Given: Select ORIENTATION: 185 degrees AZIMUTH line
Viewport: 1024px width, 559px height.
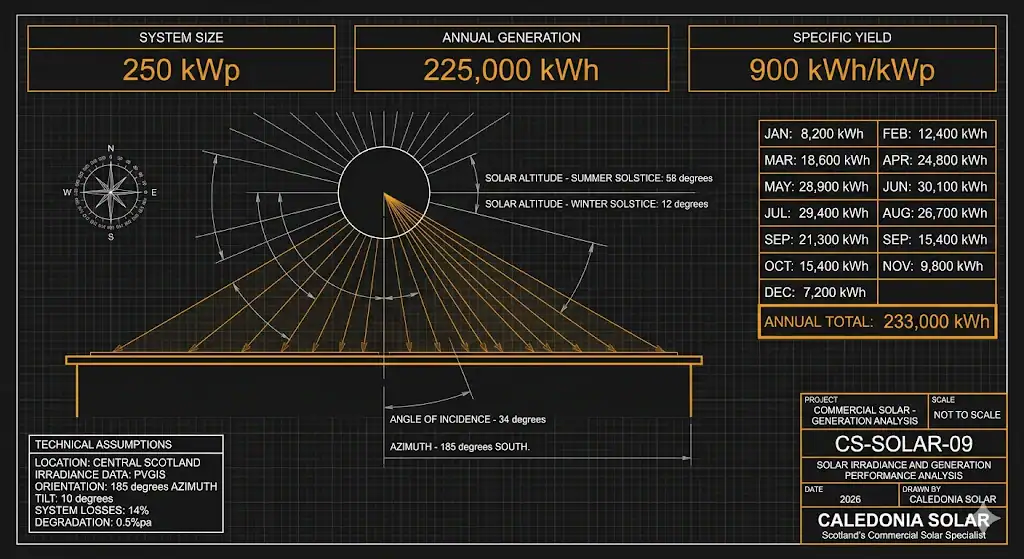Looking at the screenshot, I should click(126, 487).
